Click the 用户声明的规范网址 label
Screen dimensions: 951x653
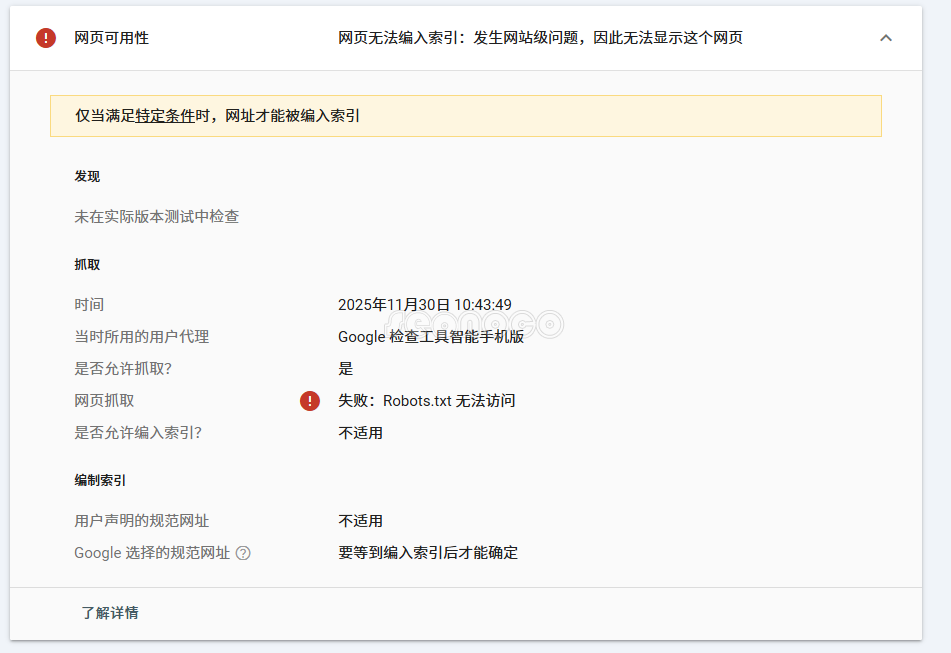141,521
